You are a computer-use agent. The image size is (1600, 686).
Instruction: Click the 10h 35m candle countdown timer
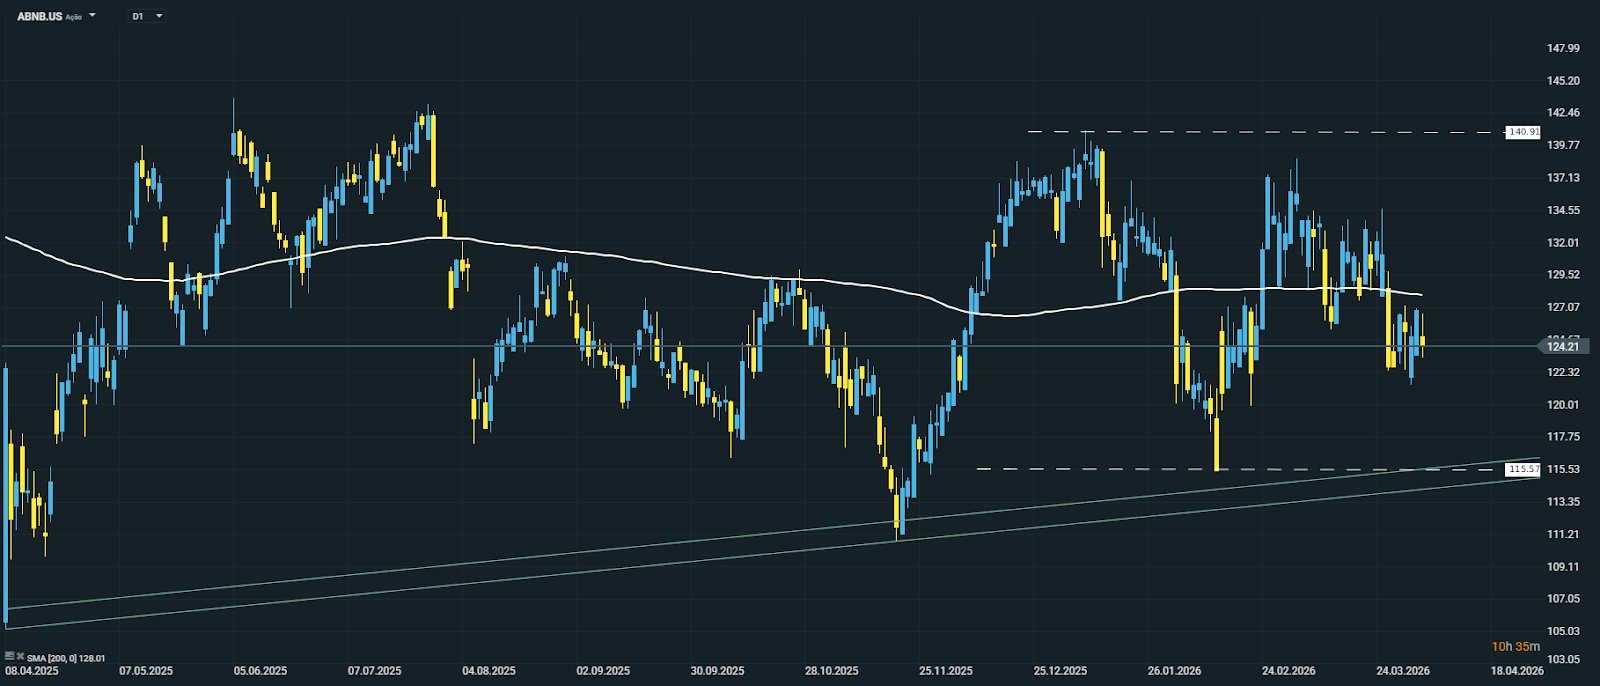click(1515, 647)
